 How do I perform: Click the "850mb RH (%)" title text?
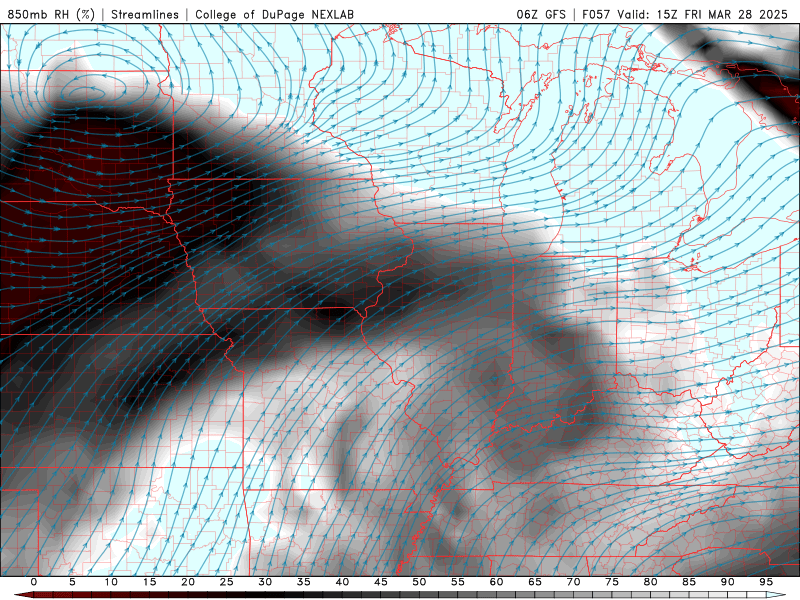[x=51, y=14]
